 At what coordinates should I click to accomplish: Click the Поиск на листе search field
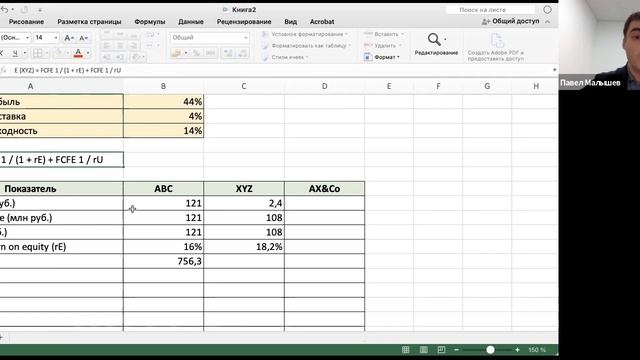491,9
